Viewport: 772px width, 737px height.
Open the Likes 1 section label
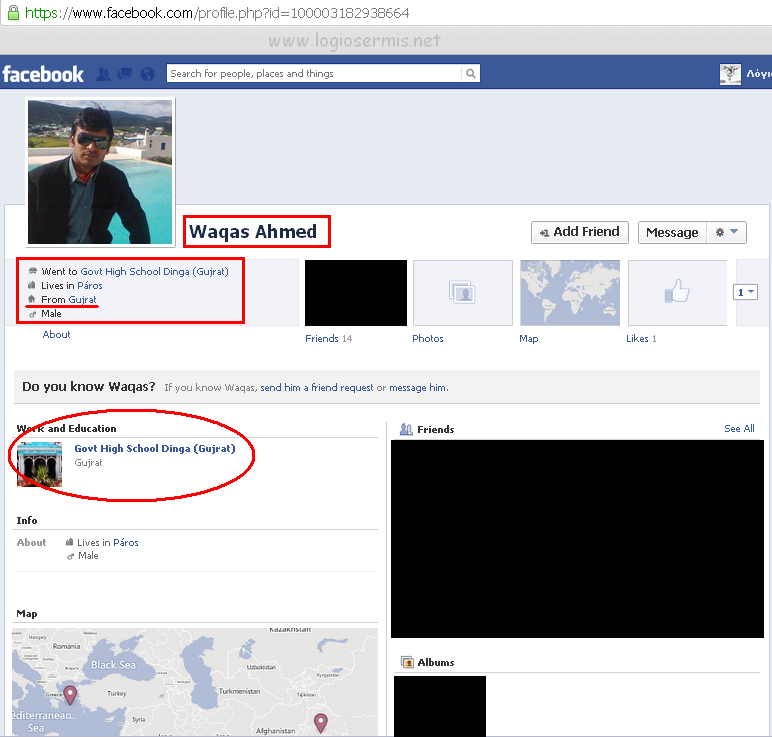click(641, 339)
